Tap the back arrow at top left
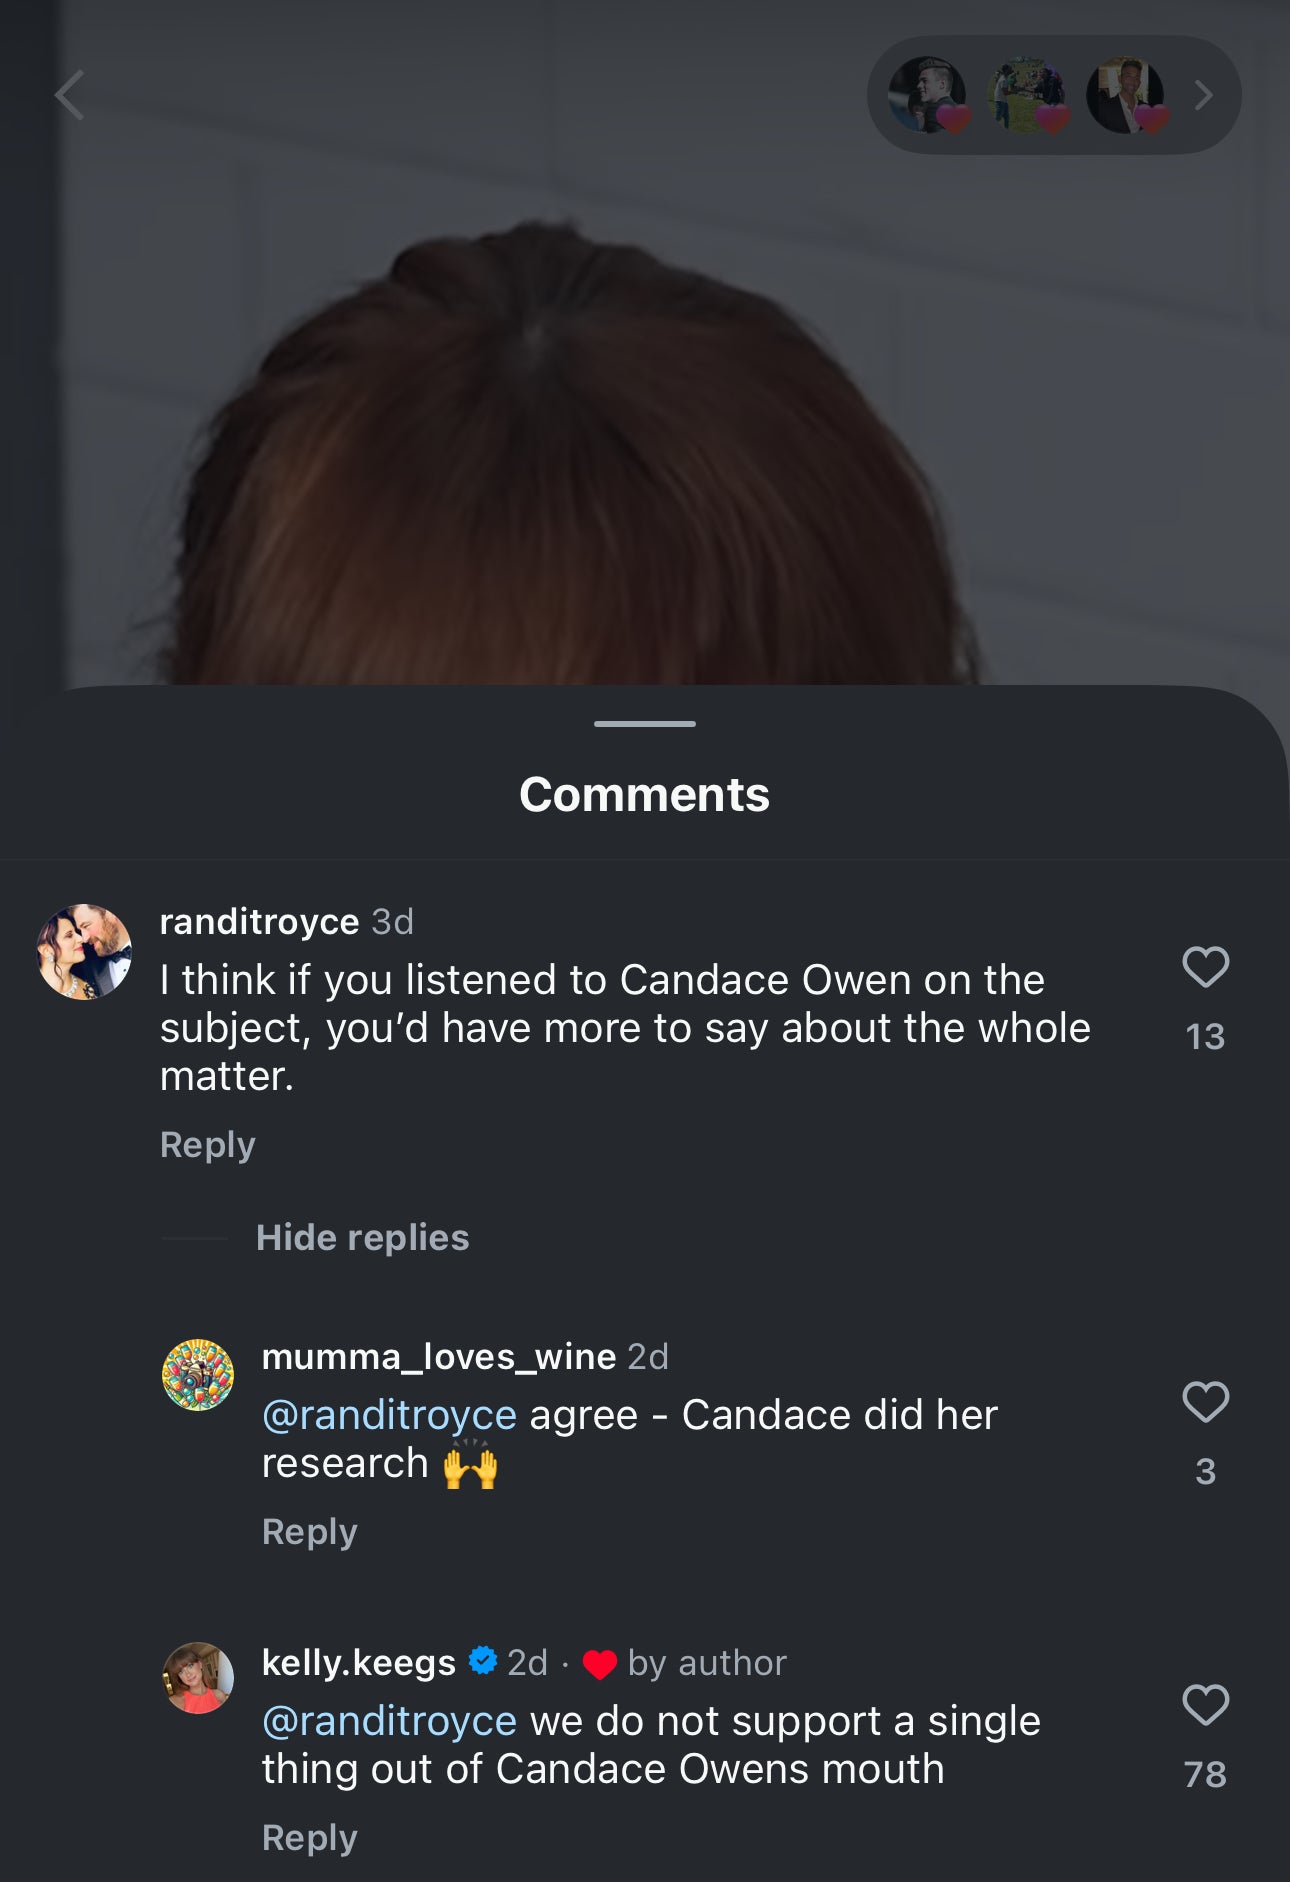This screenshot has height=1882, width=1290. [70, 96]
